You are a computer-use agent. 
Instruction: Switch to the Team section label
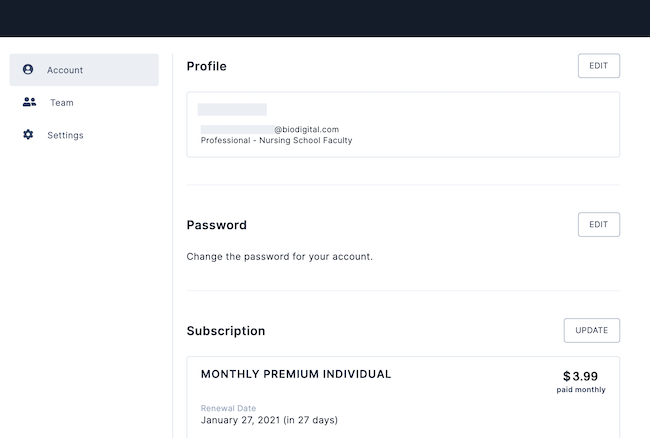click(62, 103)
